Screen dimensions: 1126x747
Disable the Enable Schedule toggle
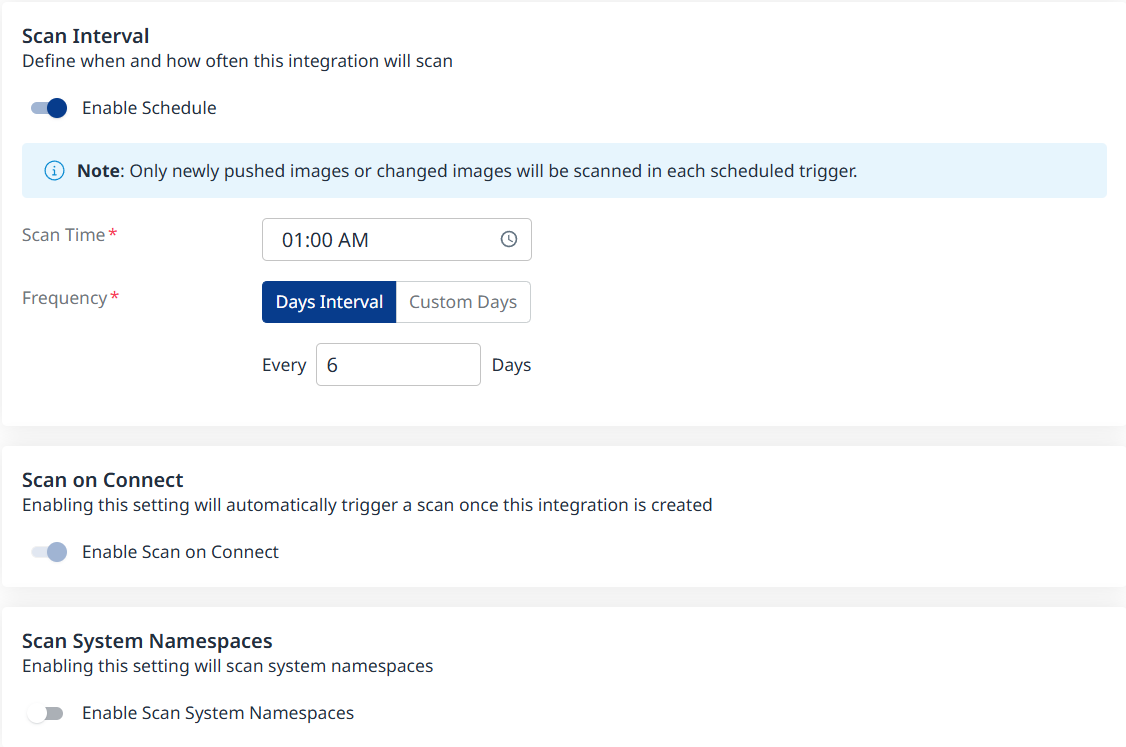(48, 108)
